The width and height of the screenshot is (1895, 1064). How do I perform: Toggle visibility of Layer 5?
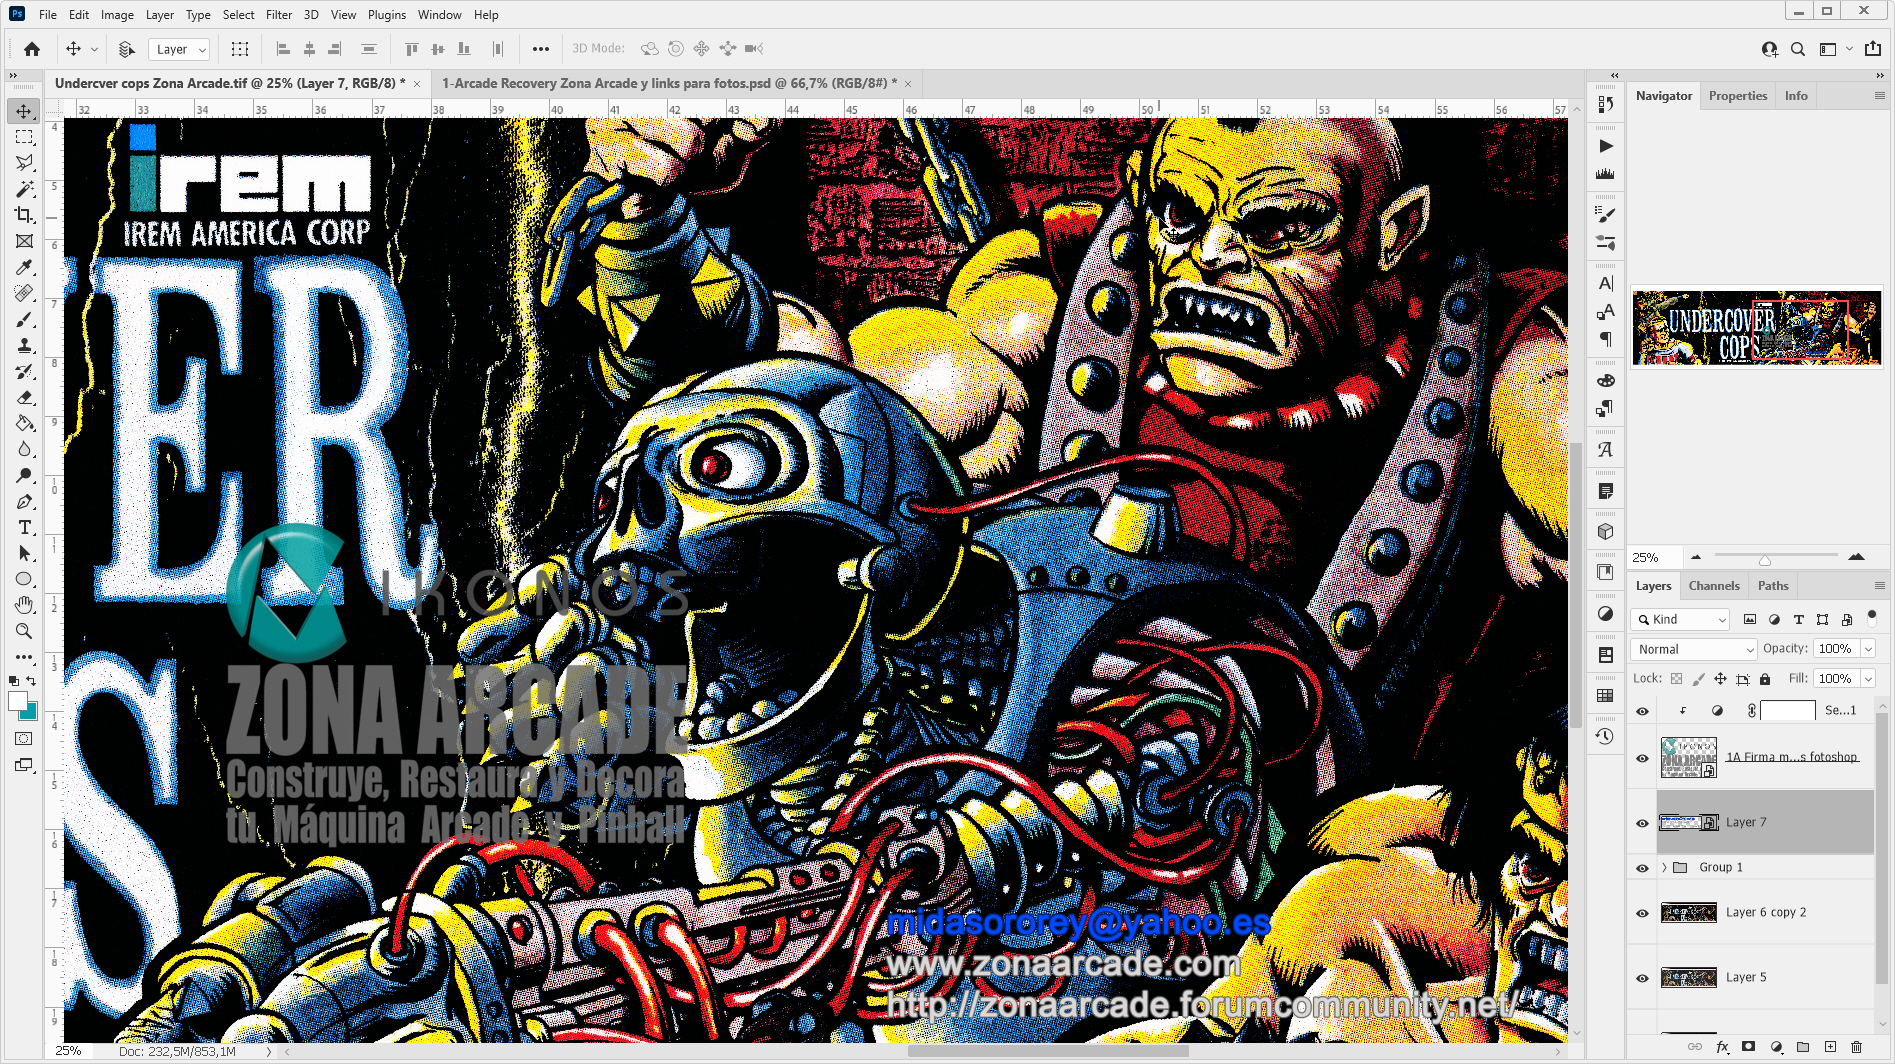click(x=1642, y=978)
